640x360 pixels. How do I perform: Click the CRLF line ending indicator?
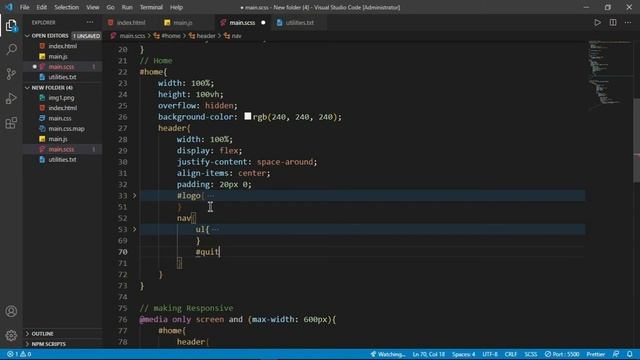click(511, 354)
